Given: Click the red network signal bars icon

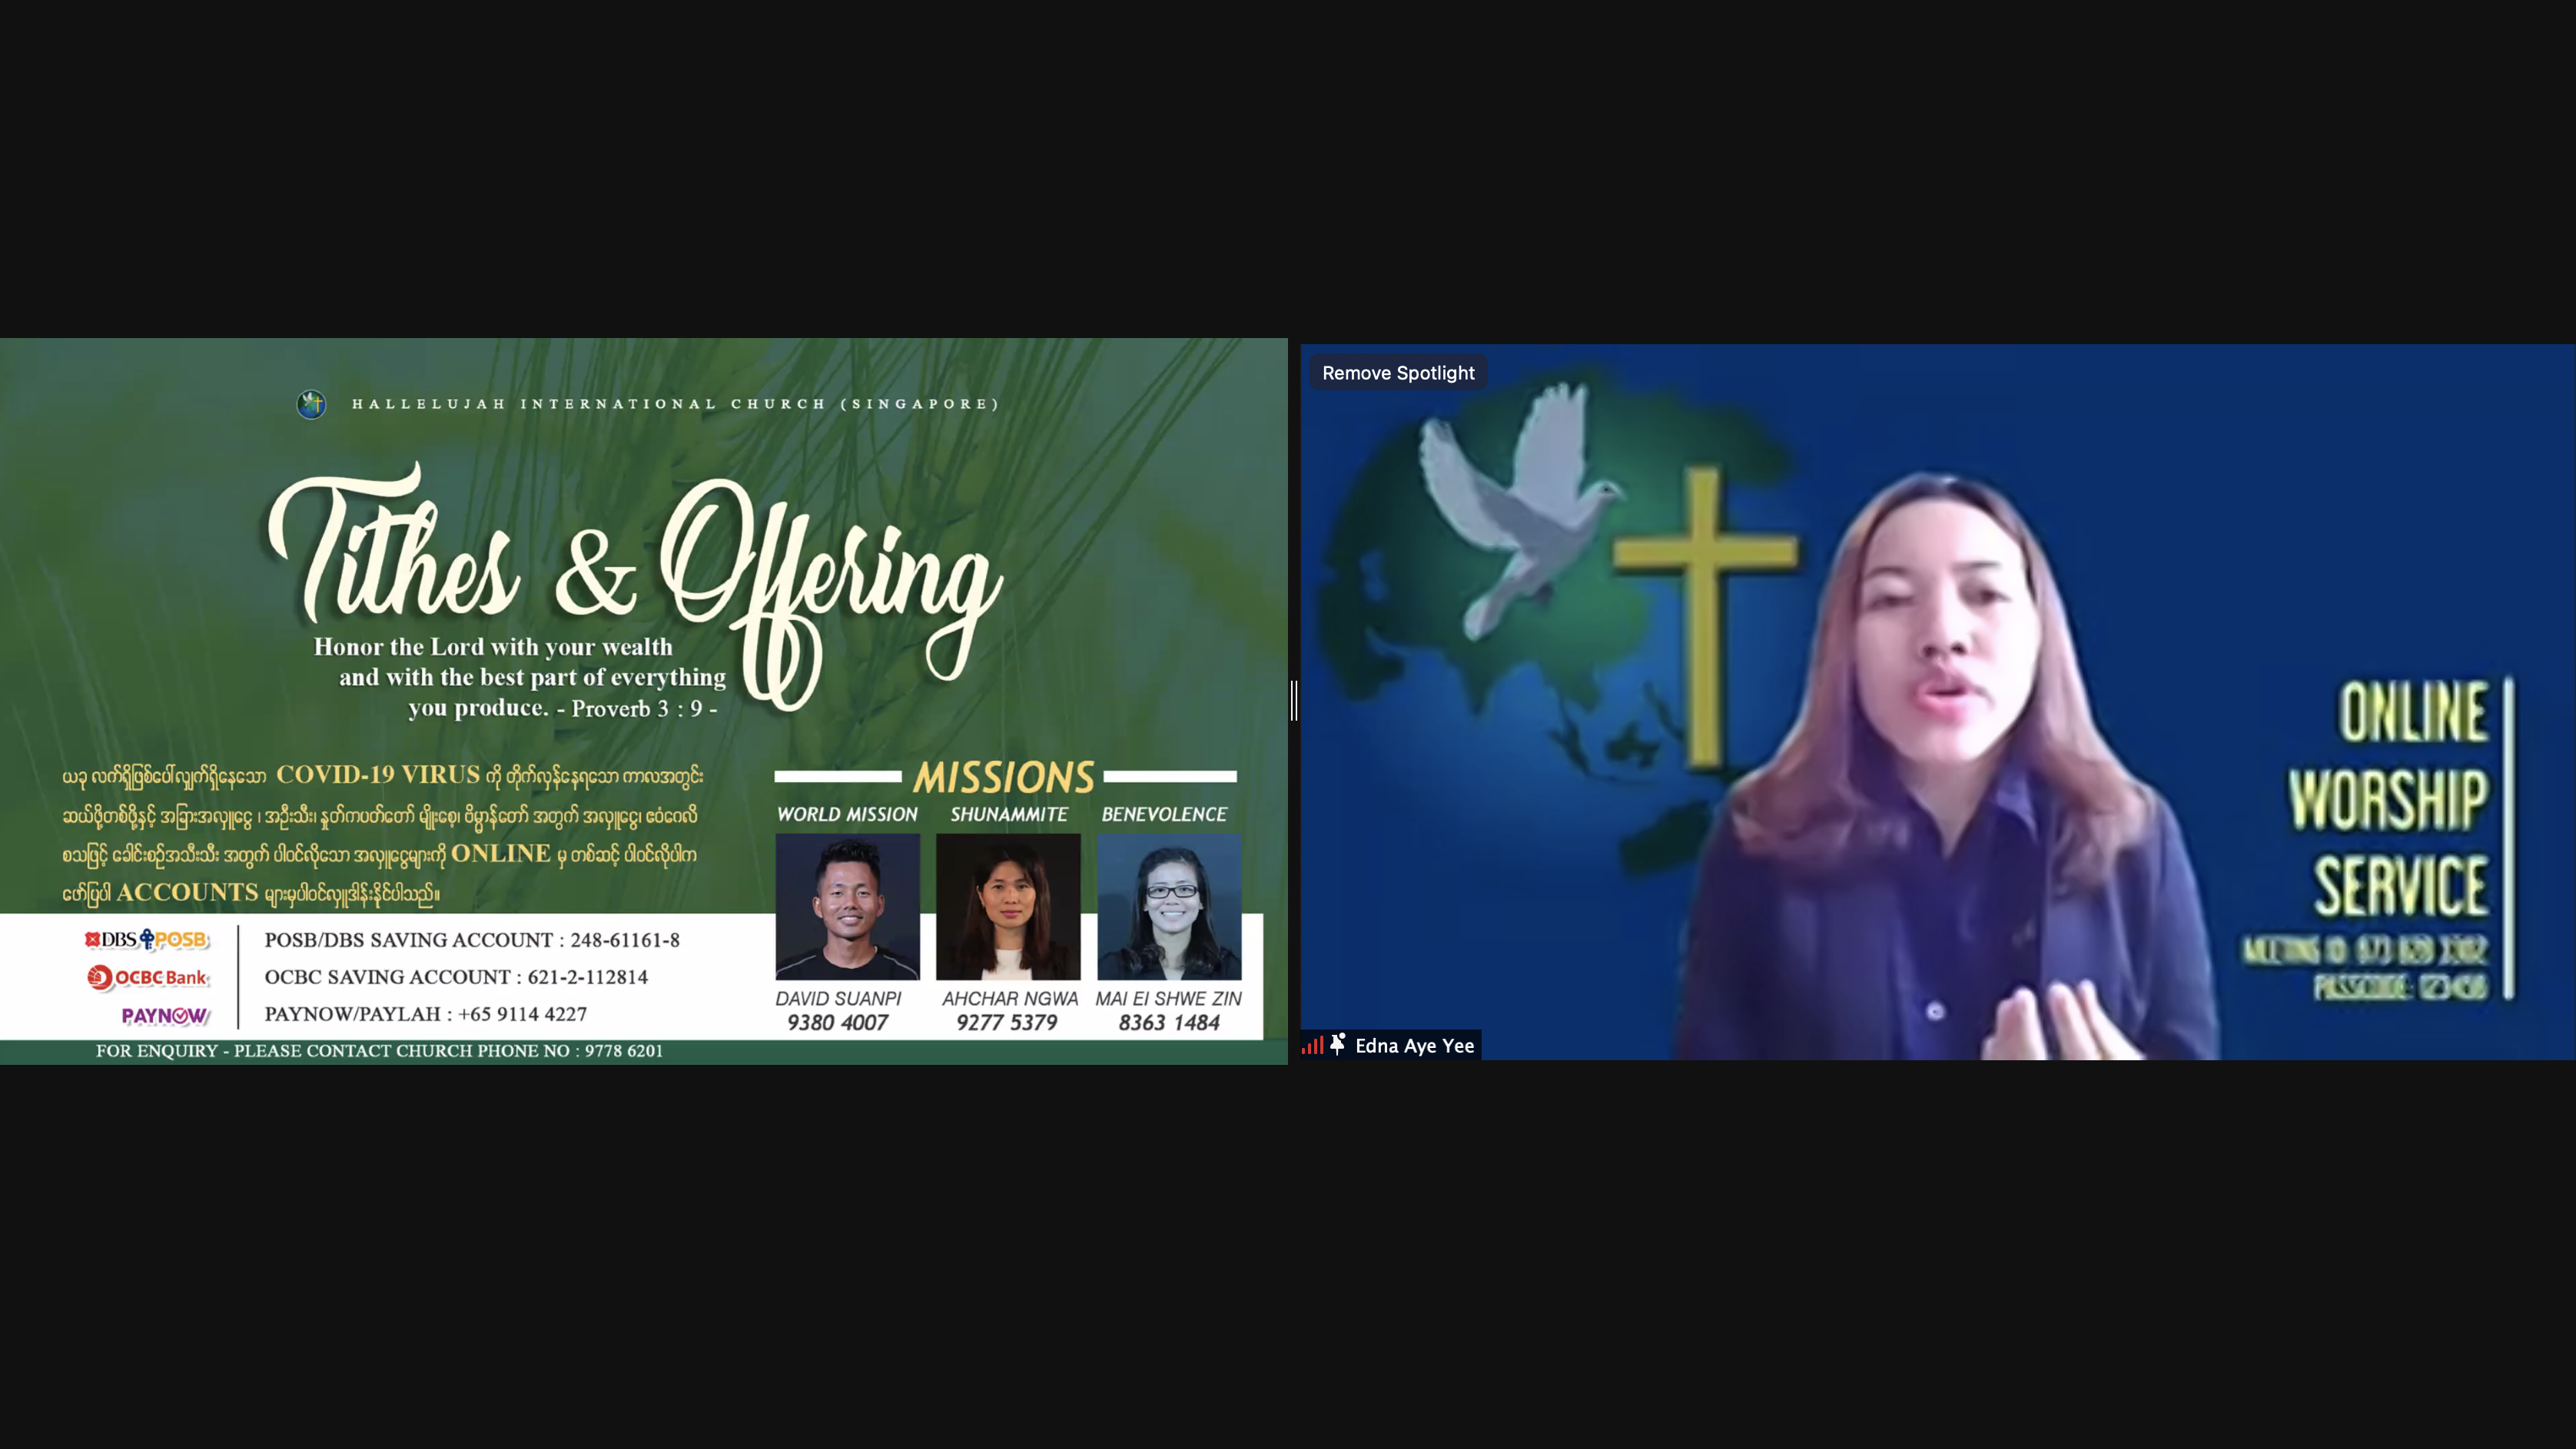Looking at the screenshot, I should pos(1312,1045).
